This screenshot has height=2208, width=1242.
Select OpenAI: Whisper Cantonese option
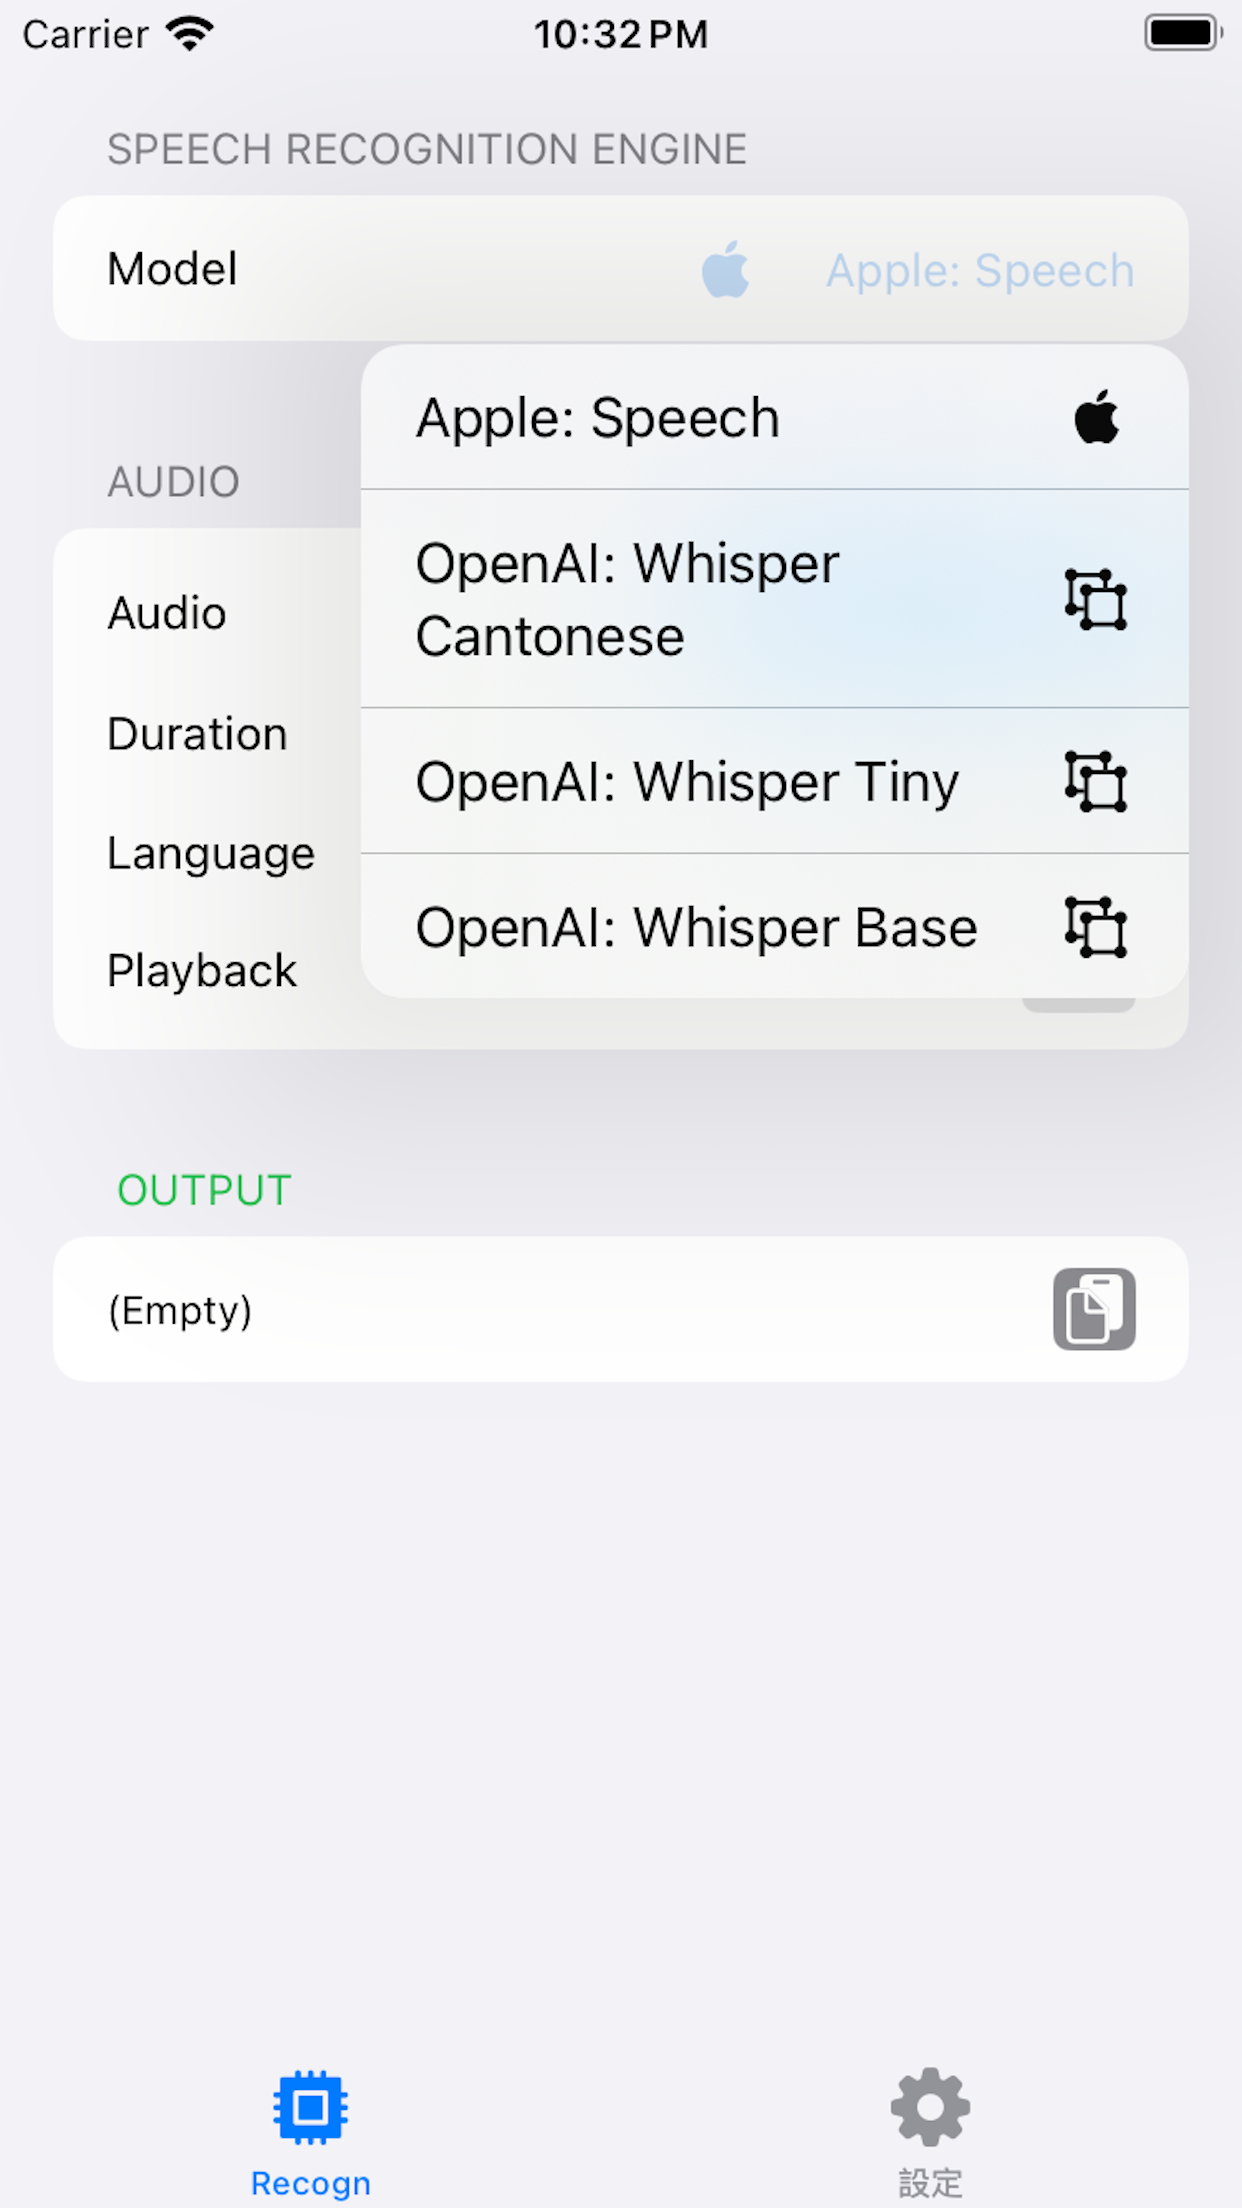pyautogui.click(x=775, y=599)
